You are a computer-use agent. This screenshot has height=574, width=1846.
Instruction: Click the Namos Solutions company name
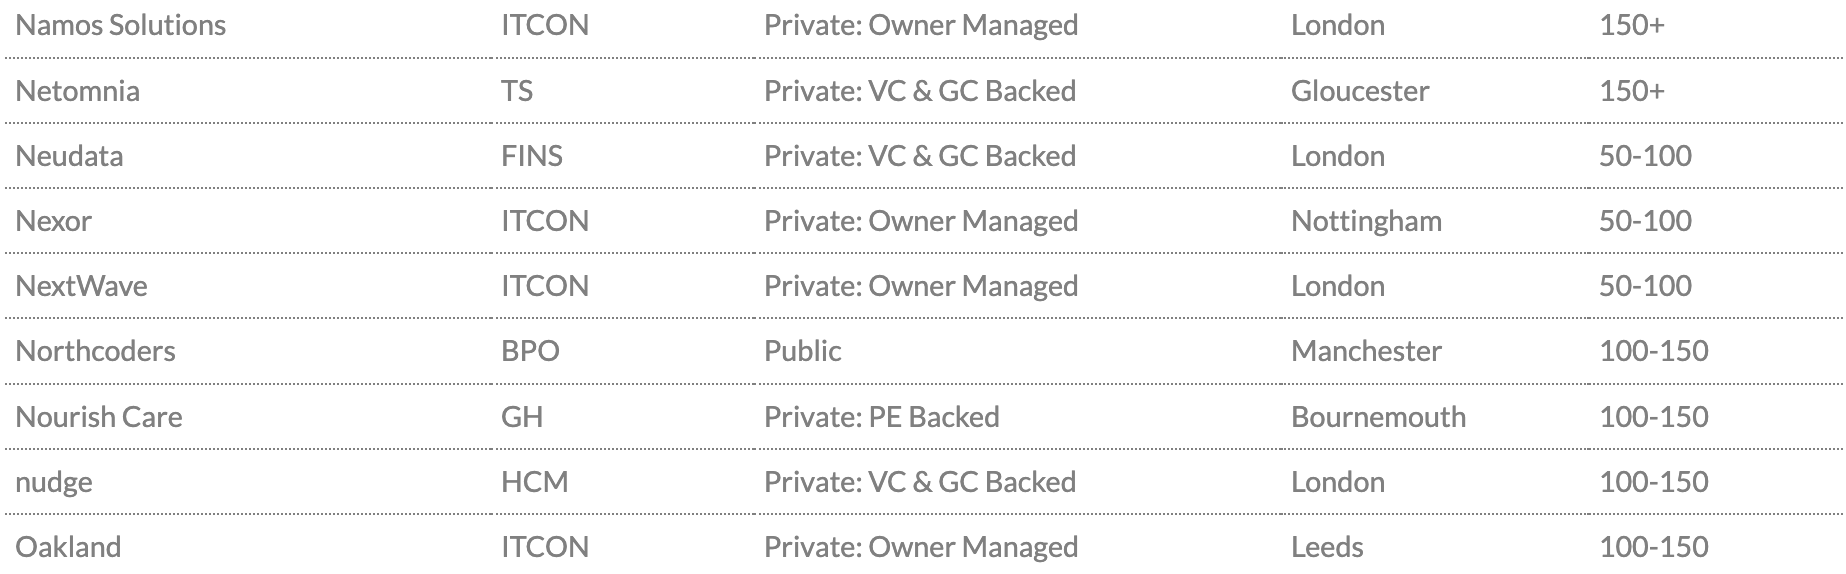point(120,25)
